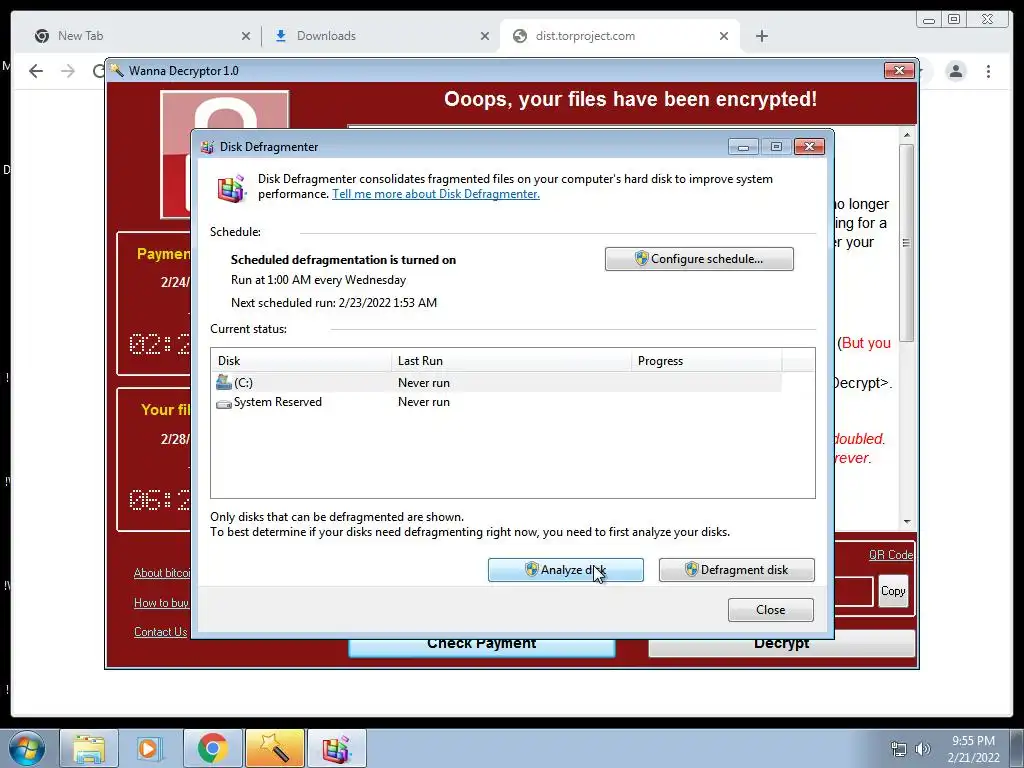Image resolution: width=1024 pixels, height=768 pixels.
Task: Go forward in Chrome
Action: (x=68, y=71)
